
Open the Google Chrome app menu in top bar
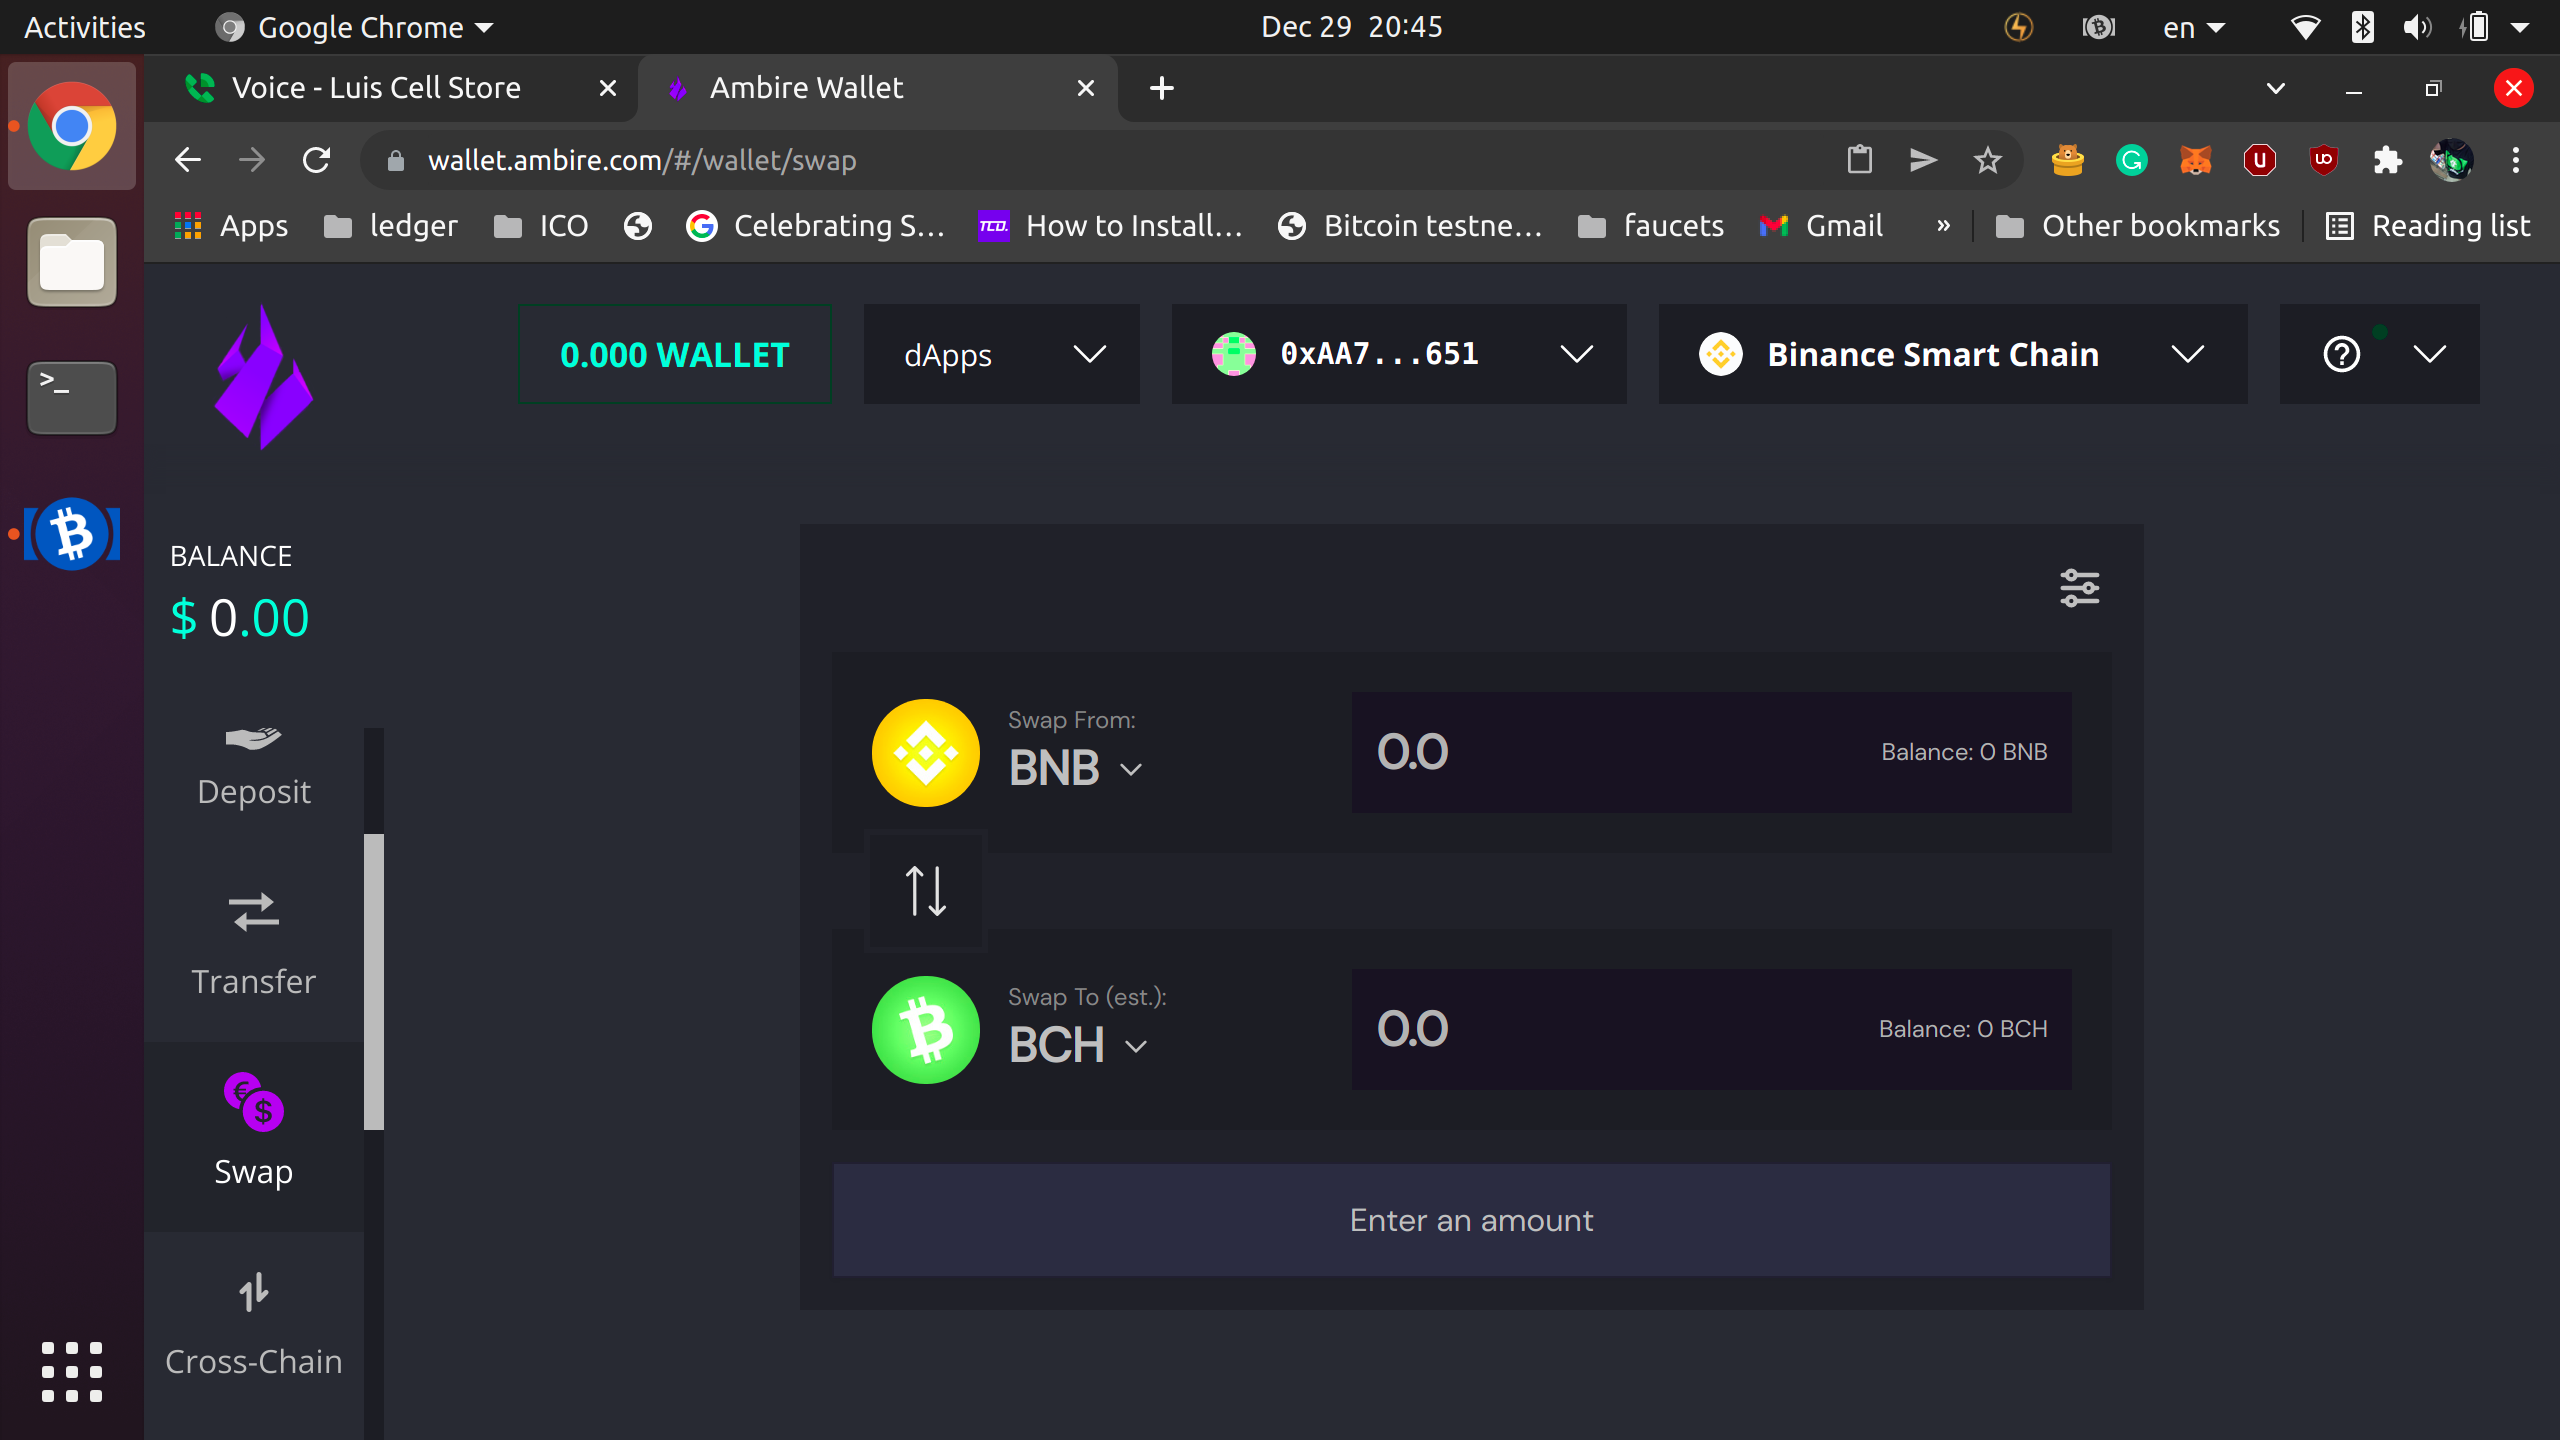click(355, 27)
